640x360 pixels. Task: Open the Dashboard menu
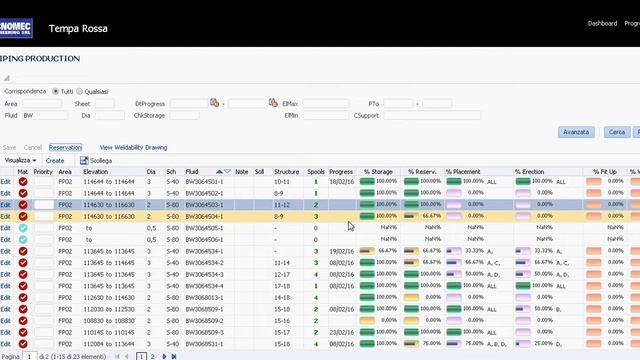[x=602, y=23]
